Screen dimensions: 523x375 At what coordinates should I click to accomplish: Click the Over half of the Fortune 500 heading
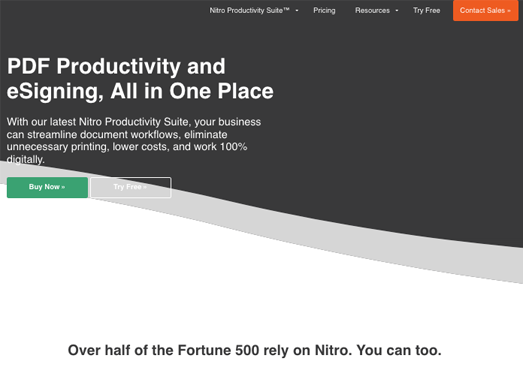(x=254, y=350)
